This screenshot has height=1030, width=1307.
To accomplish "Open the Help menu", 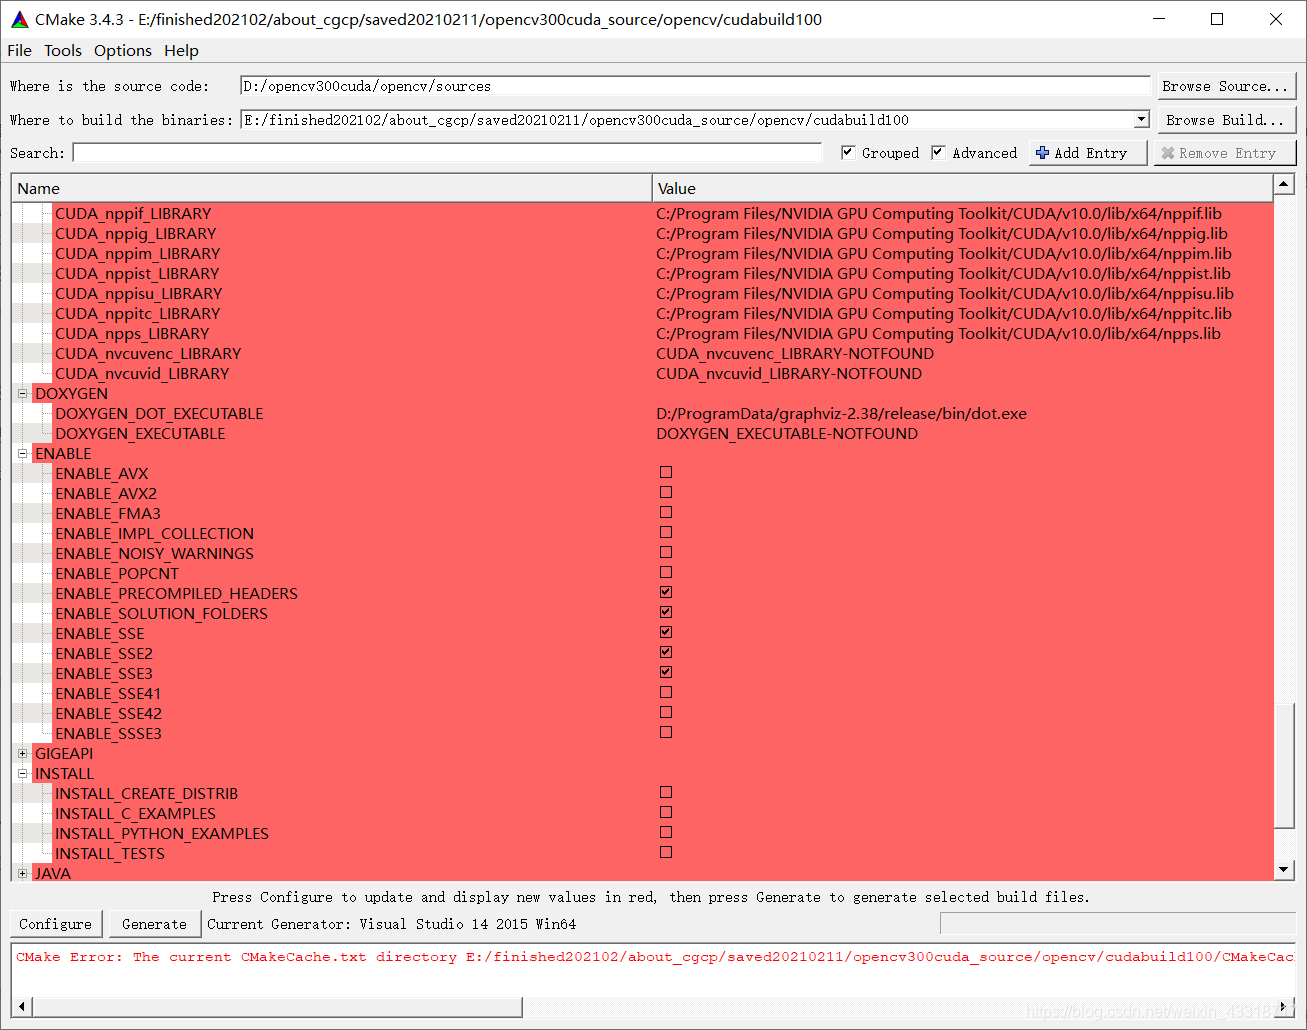I will (181, 50).
